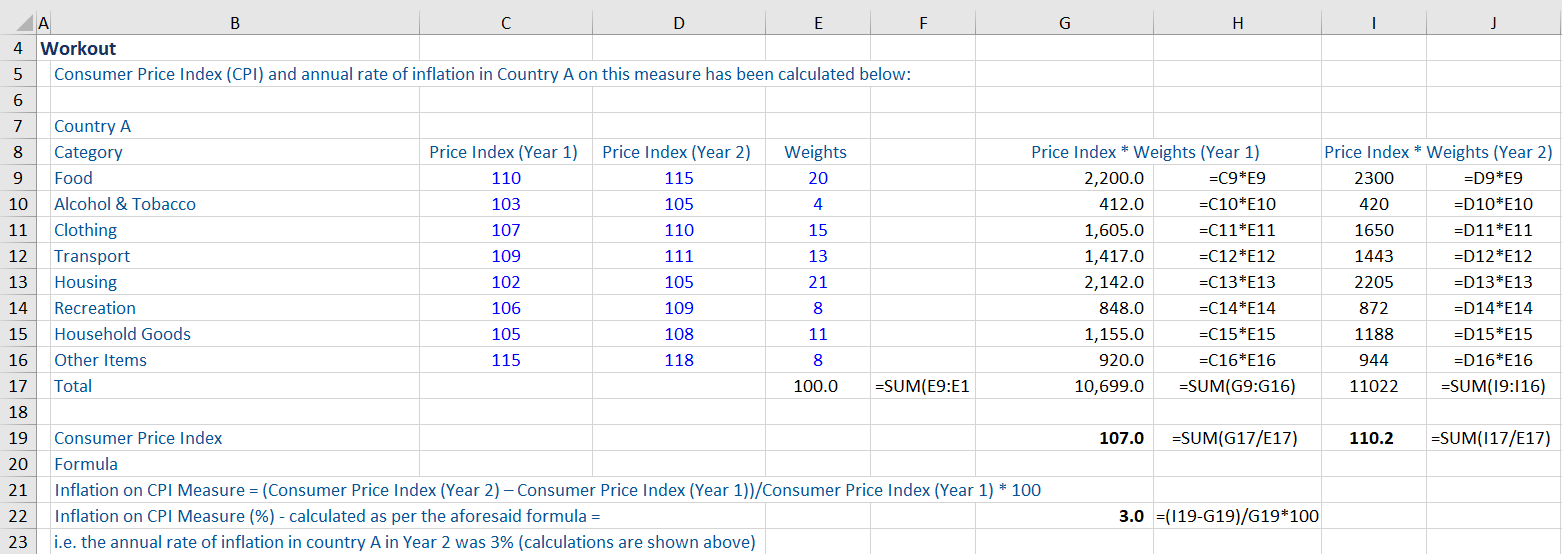The width and height of the screenshot is (1562, 554).
Task: Click the Year 1 CPI value 107.0
Action: pos(1120,438)
